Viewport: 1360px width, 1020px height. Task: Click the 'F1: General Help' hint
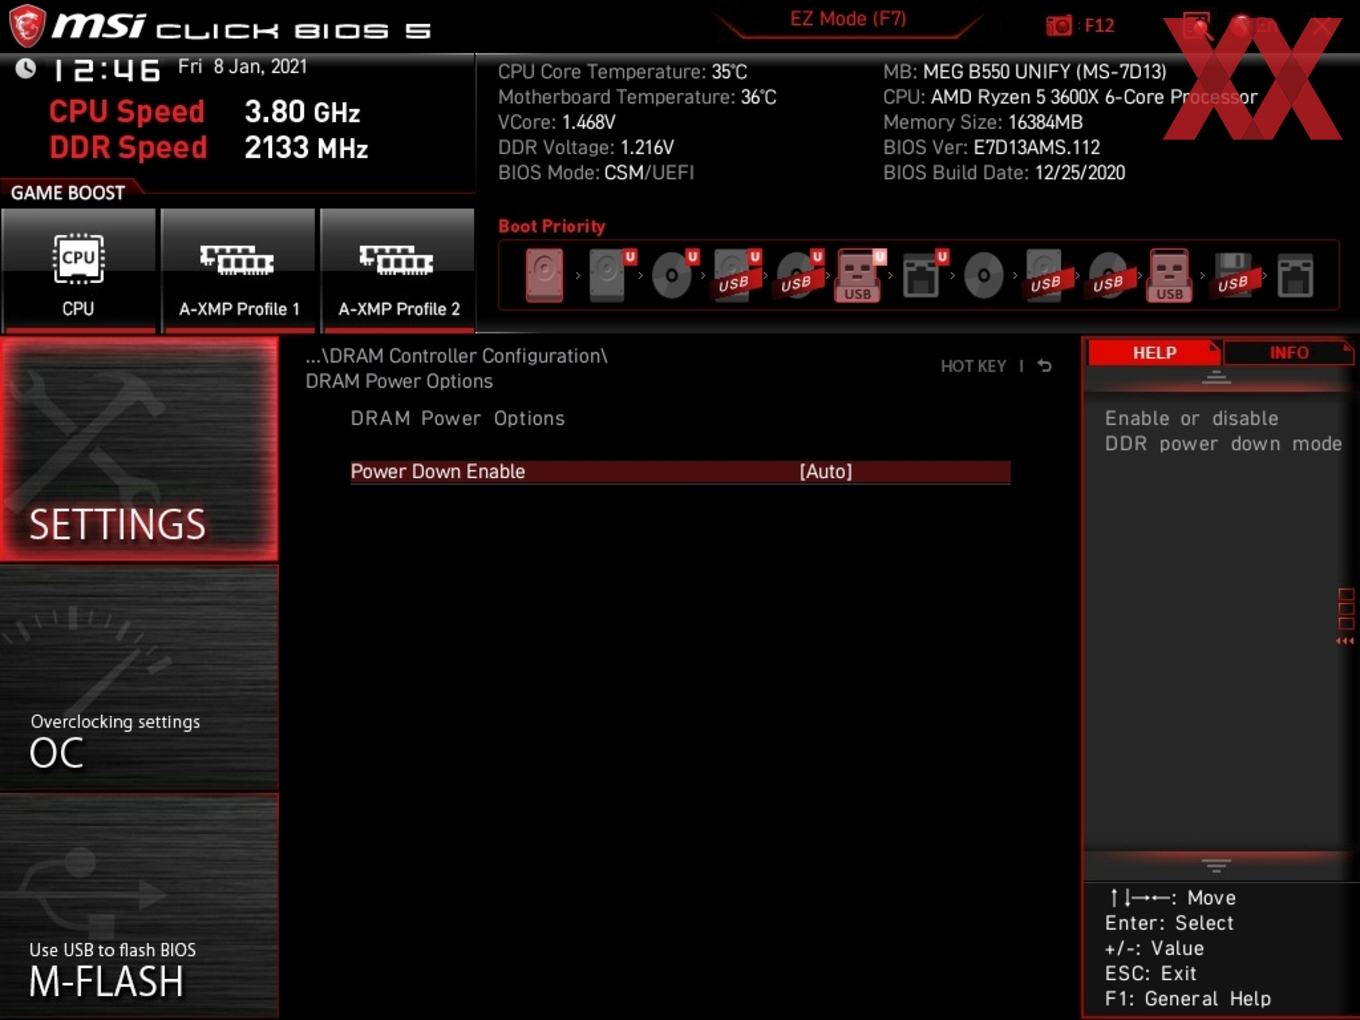[x=1187, y=998]
